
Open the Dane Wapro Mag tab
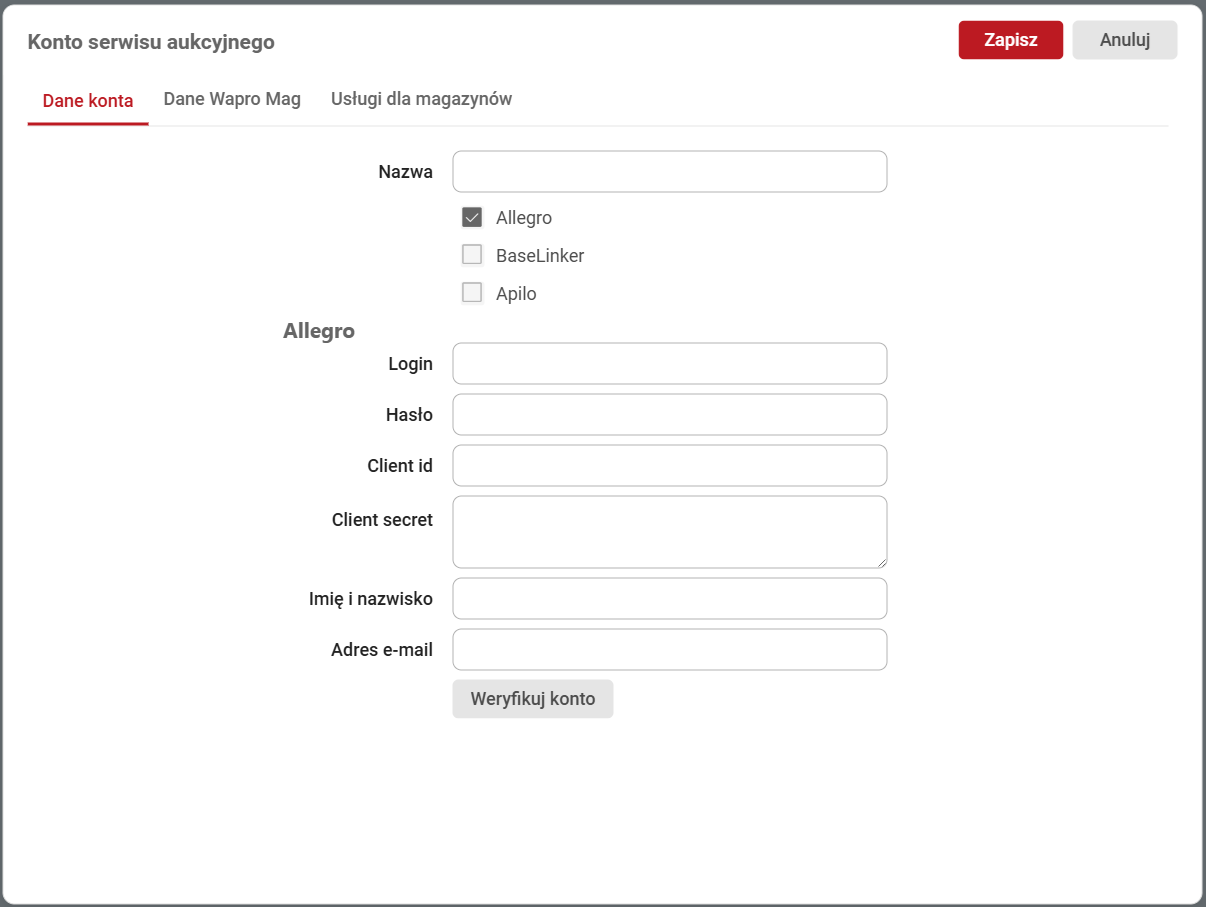coord(232,99)
